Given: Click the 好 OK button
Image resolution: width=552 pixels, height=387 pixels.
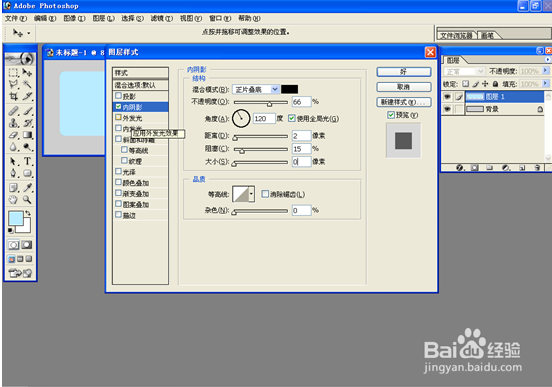Looking at the screenshot, I should pos(404,72).
